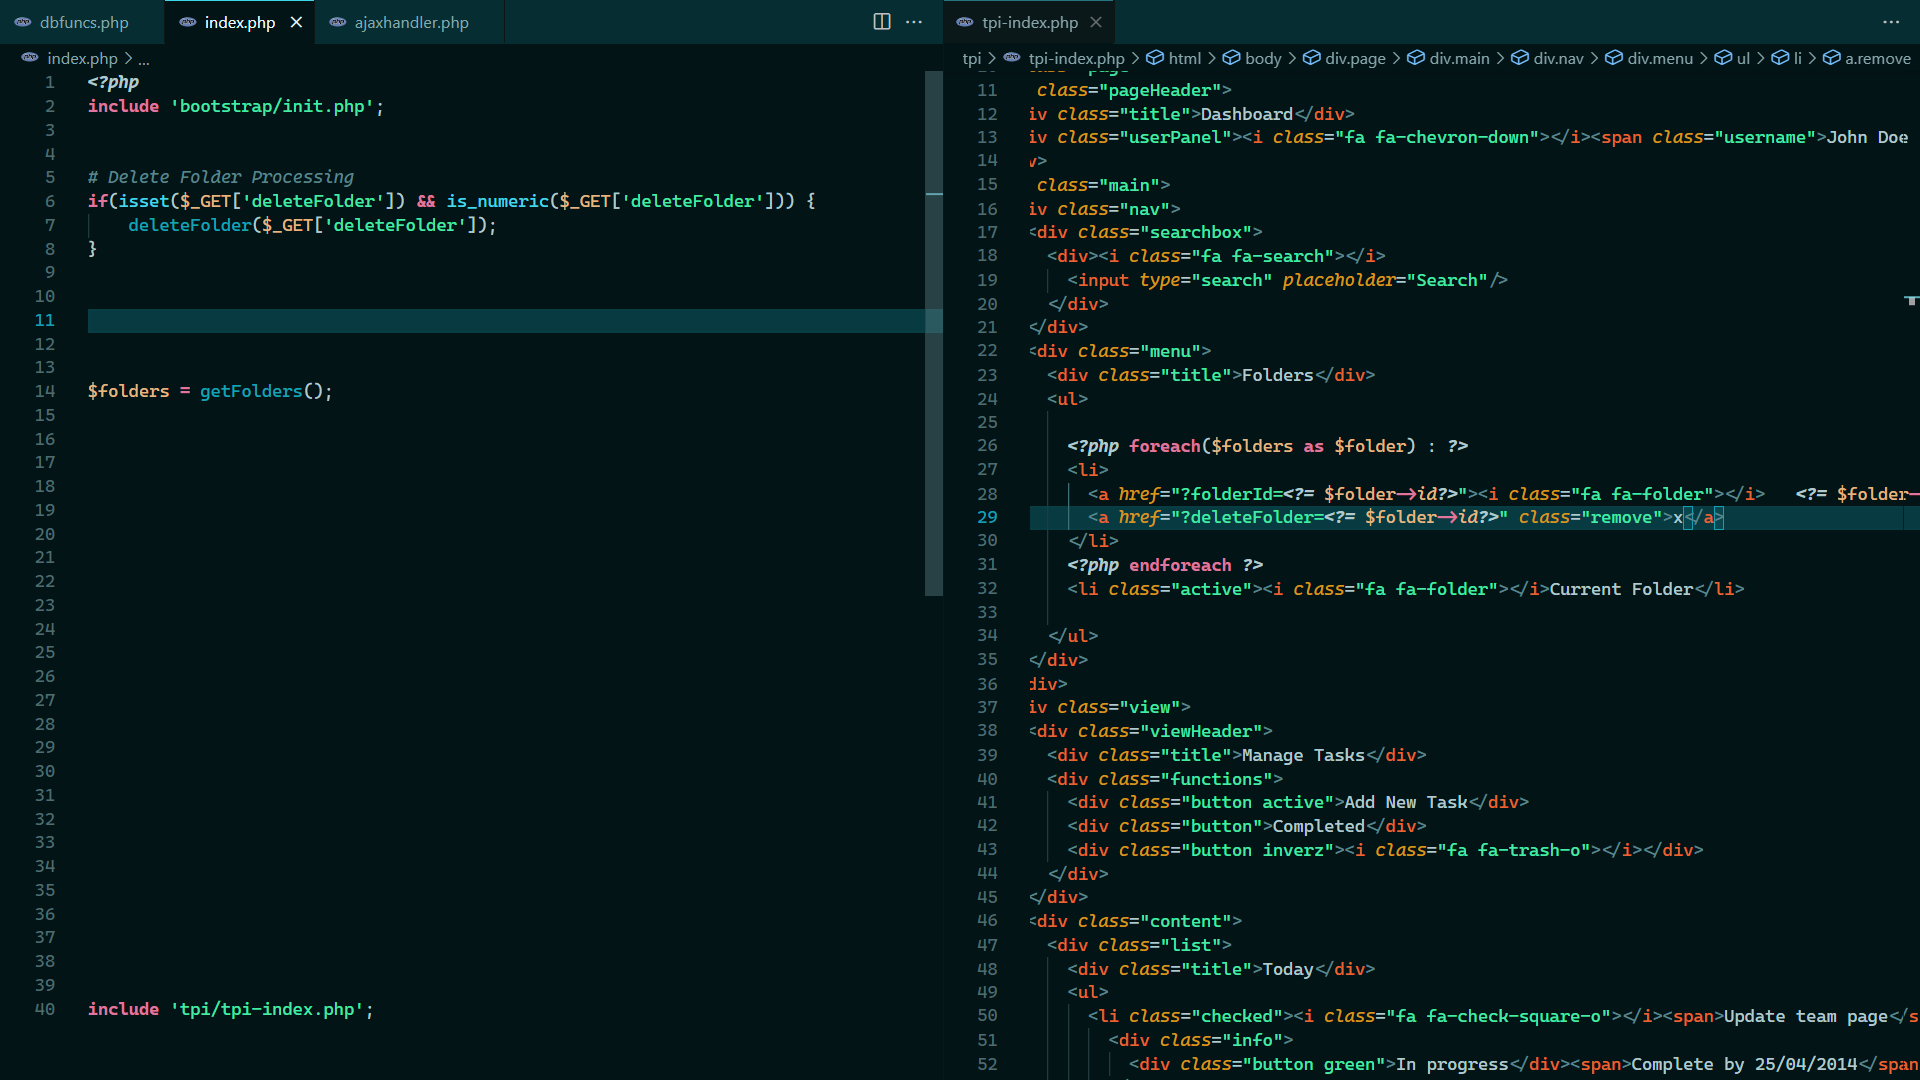
Task: Select the index.php editor tab
Action: pos(239,22)
